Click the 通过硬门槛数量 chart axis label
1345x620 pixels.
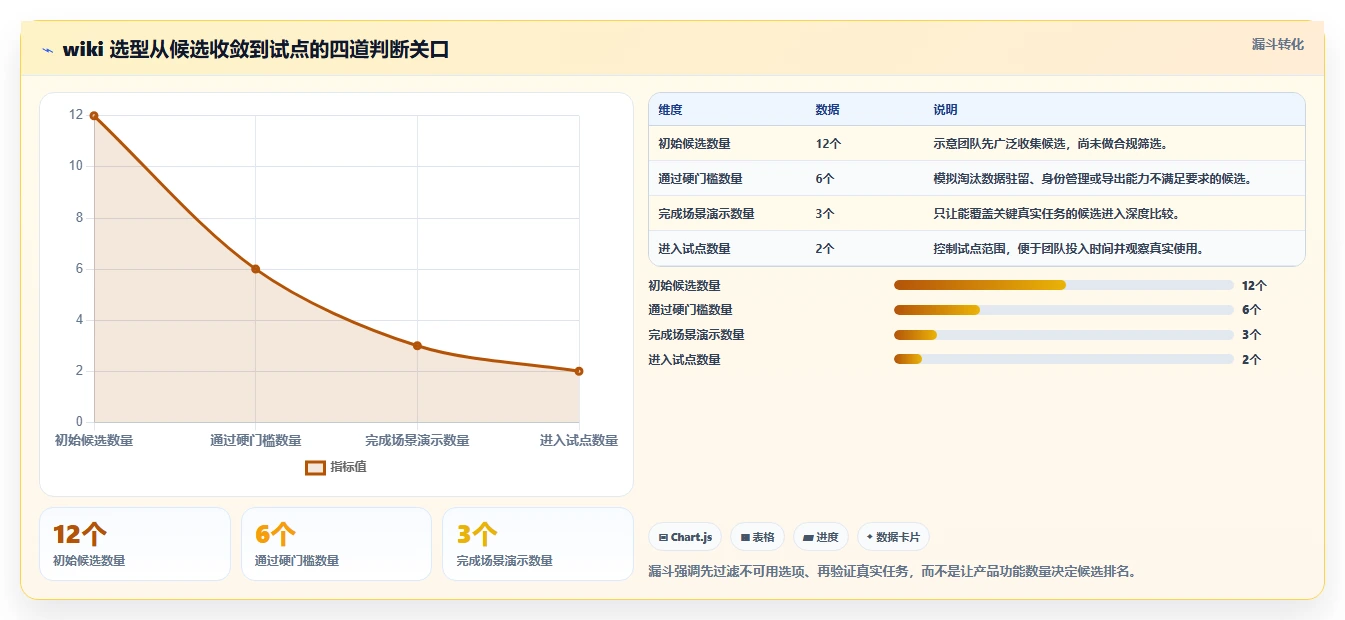(x=256, y=441)
